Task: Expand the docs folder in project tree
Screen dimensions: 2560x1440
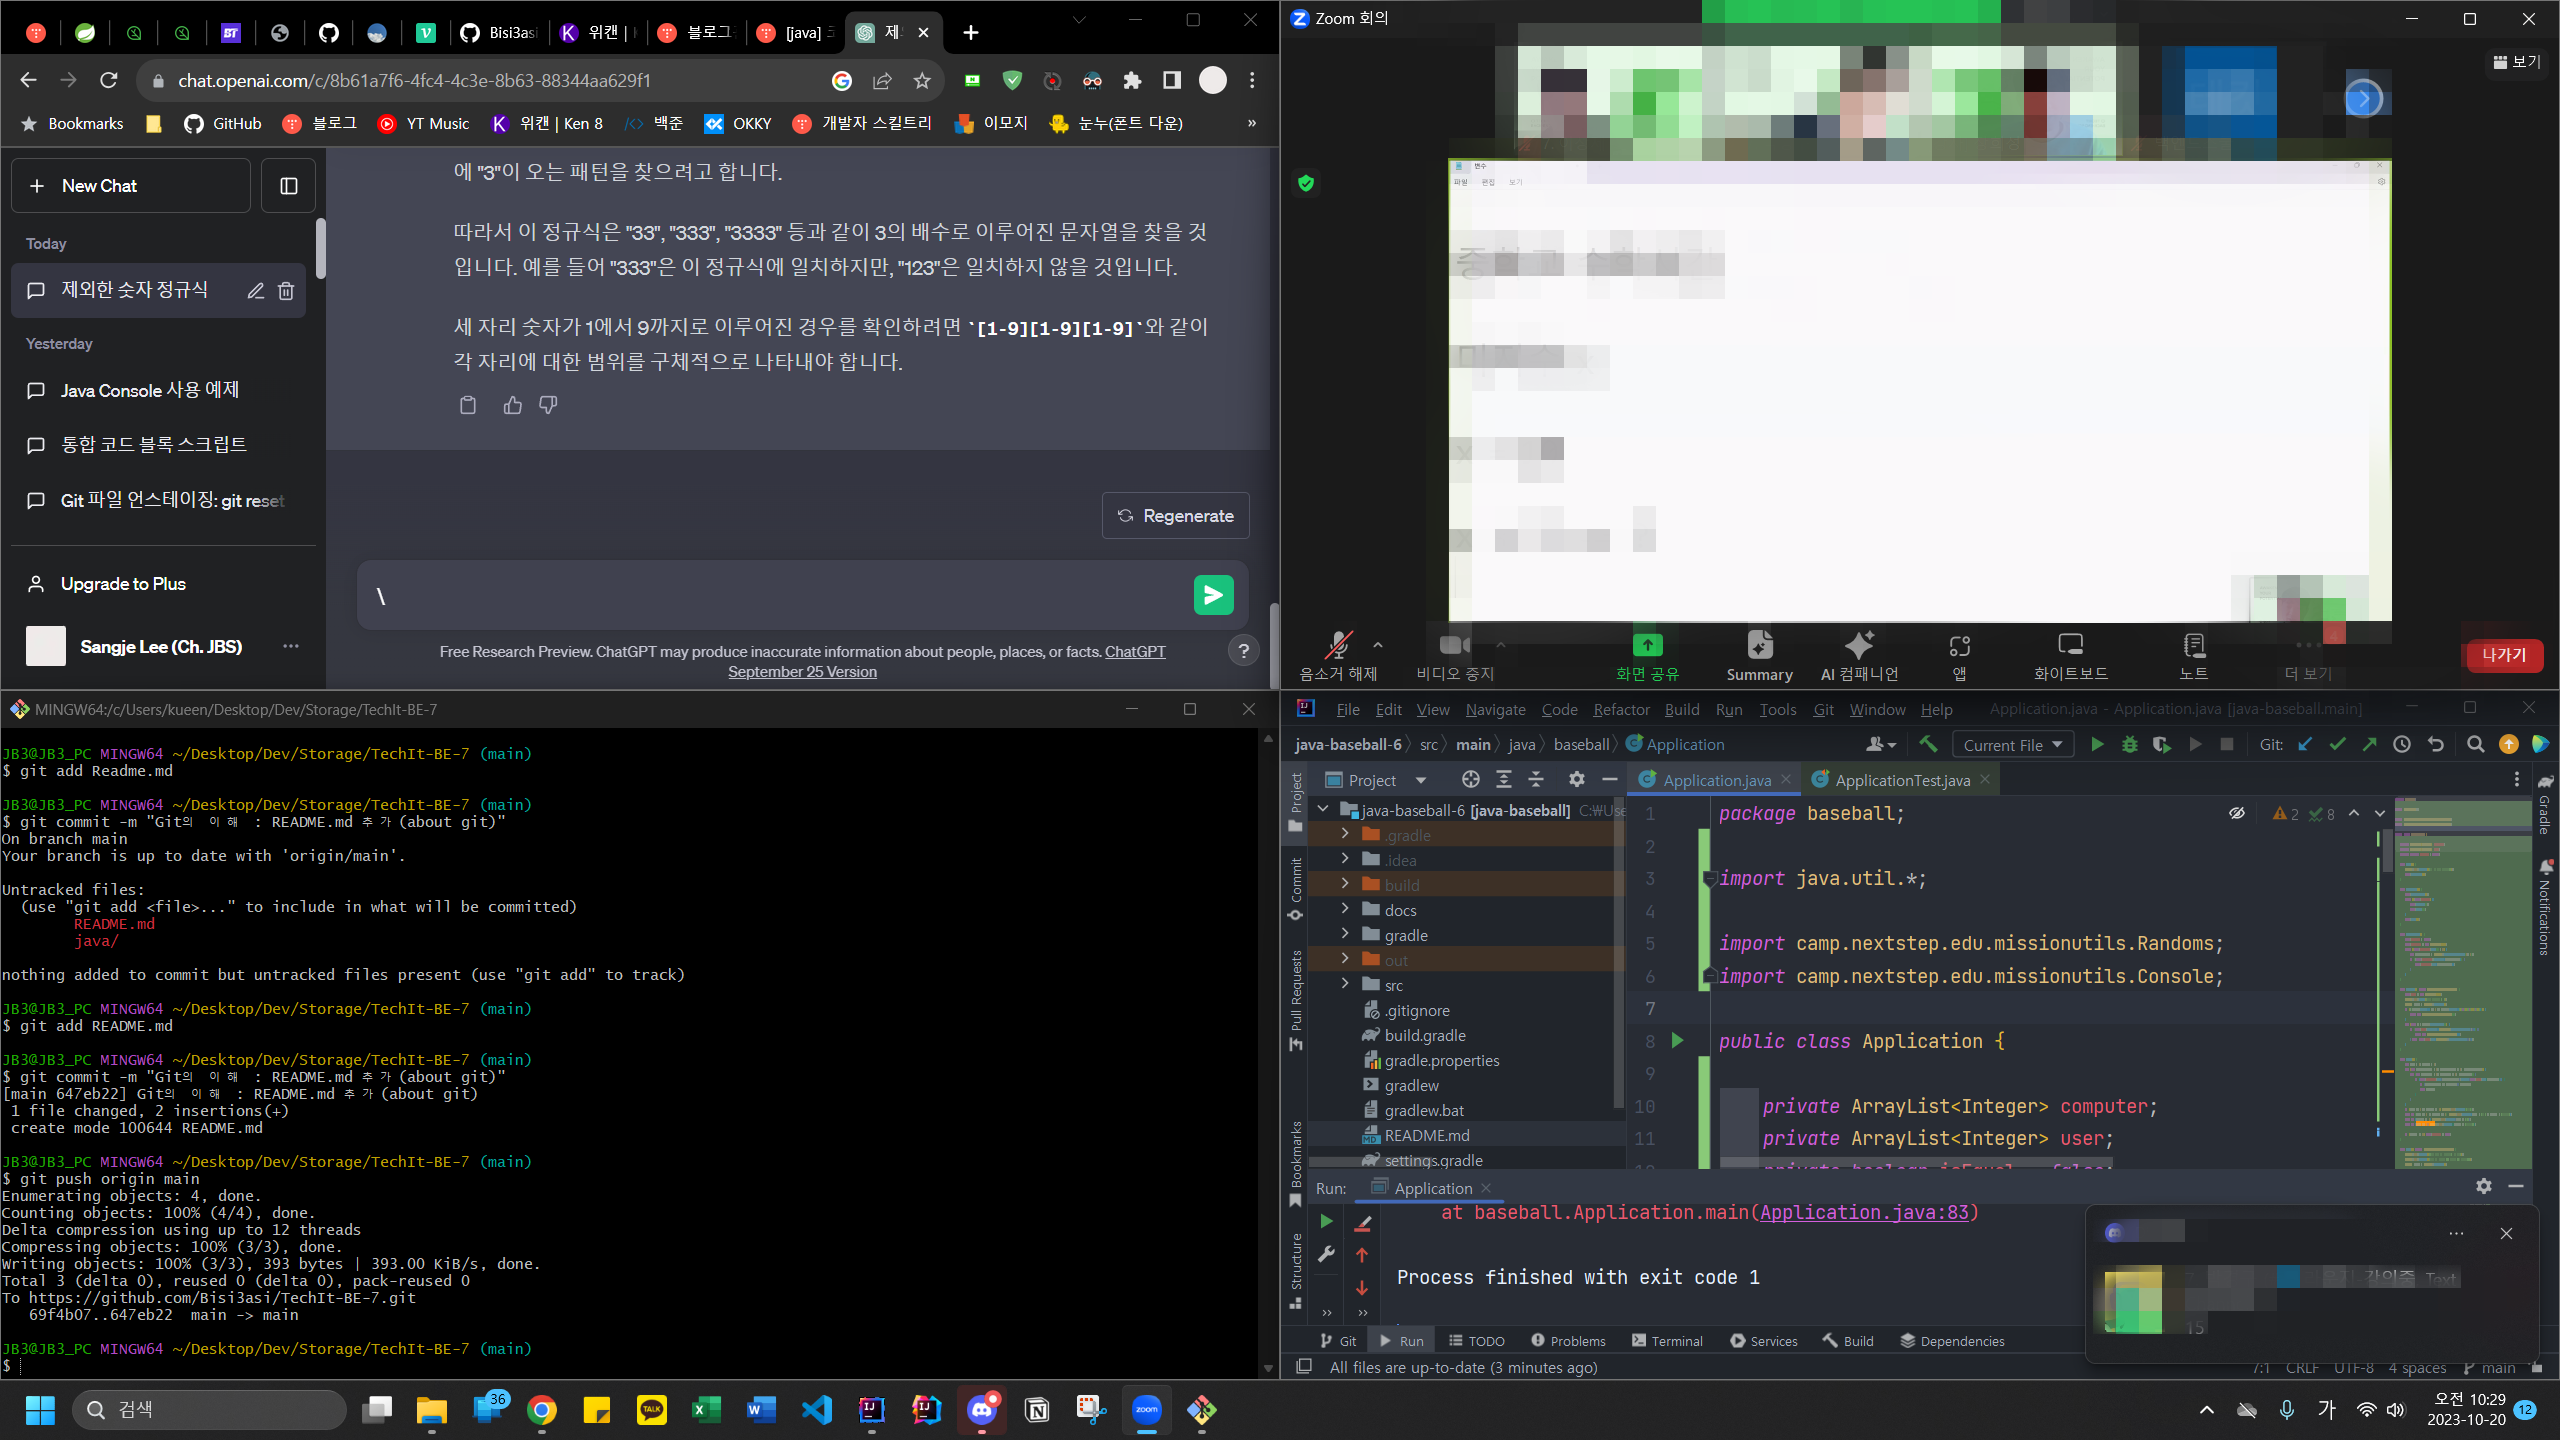Action: coord(1345,910)
